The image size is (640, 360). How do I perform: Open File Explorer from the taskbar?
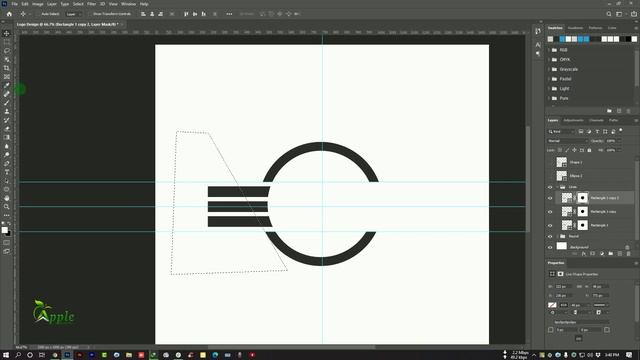coord(129,355)
